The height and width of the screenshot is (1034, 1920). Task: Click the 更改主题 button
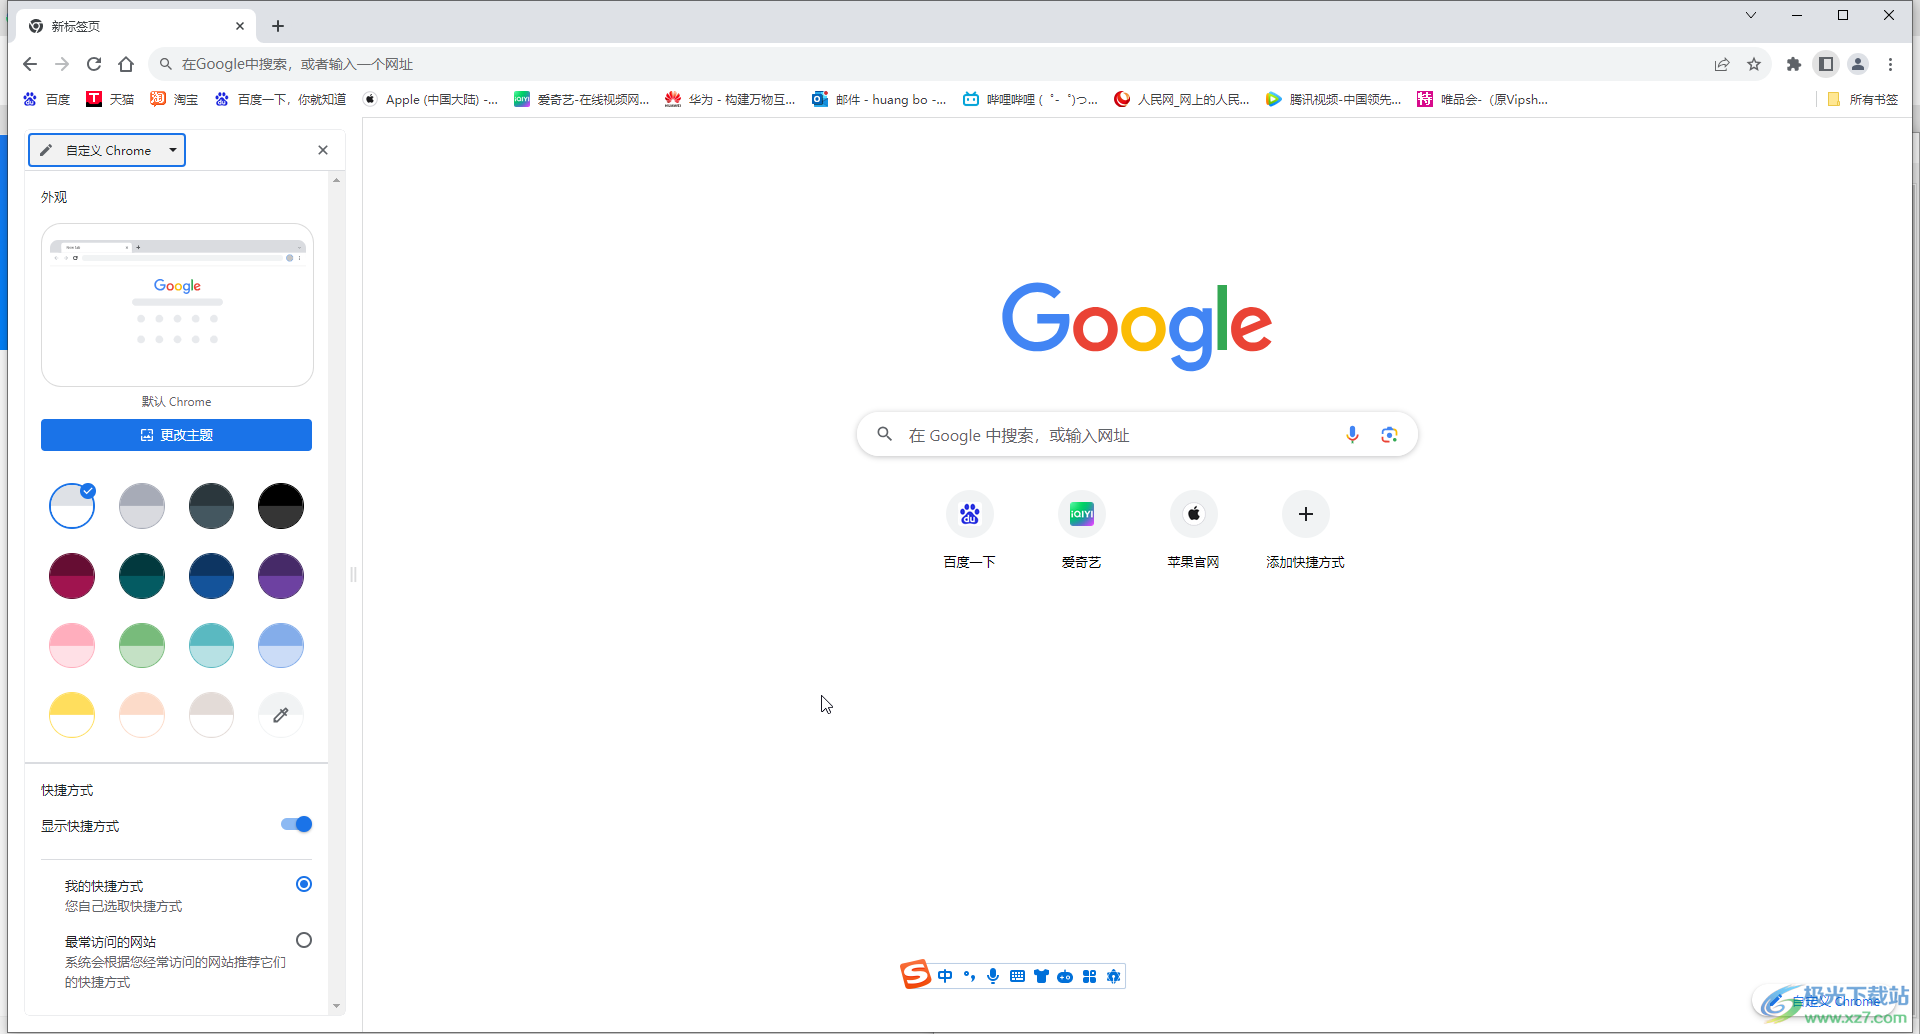pos(176,435)
